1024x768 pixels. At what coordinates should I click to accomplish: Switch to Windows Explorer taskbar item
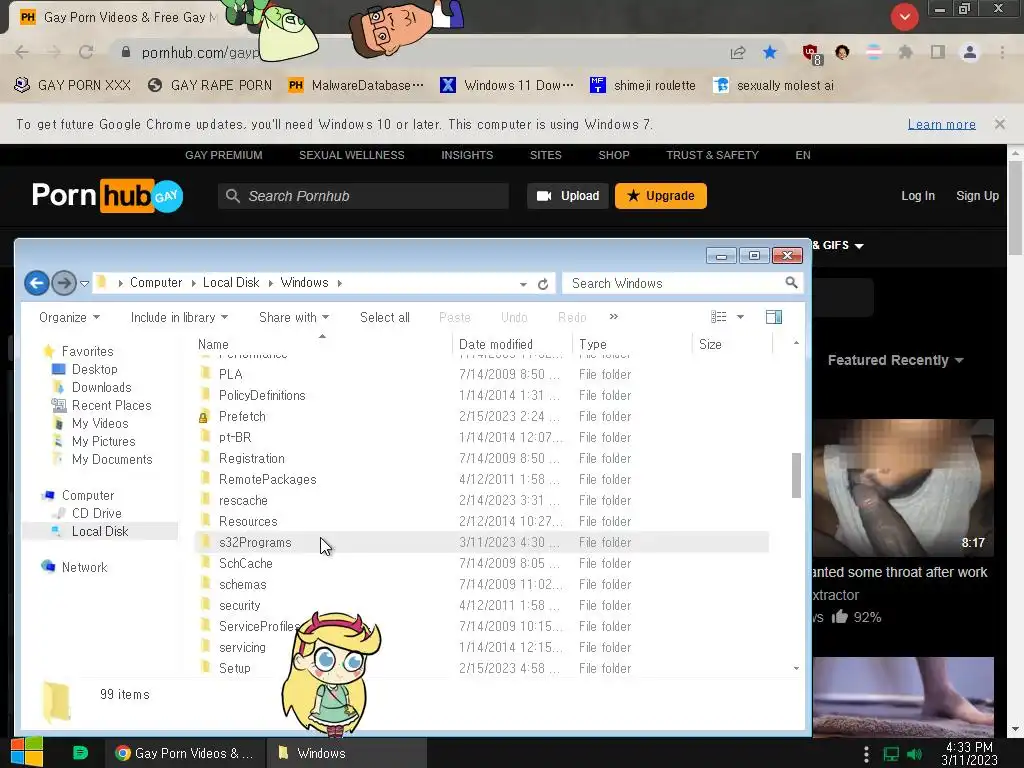point(347,753)
